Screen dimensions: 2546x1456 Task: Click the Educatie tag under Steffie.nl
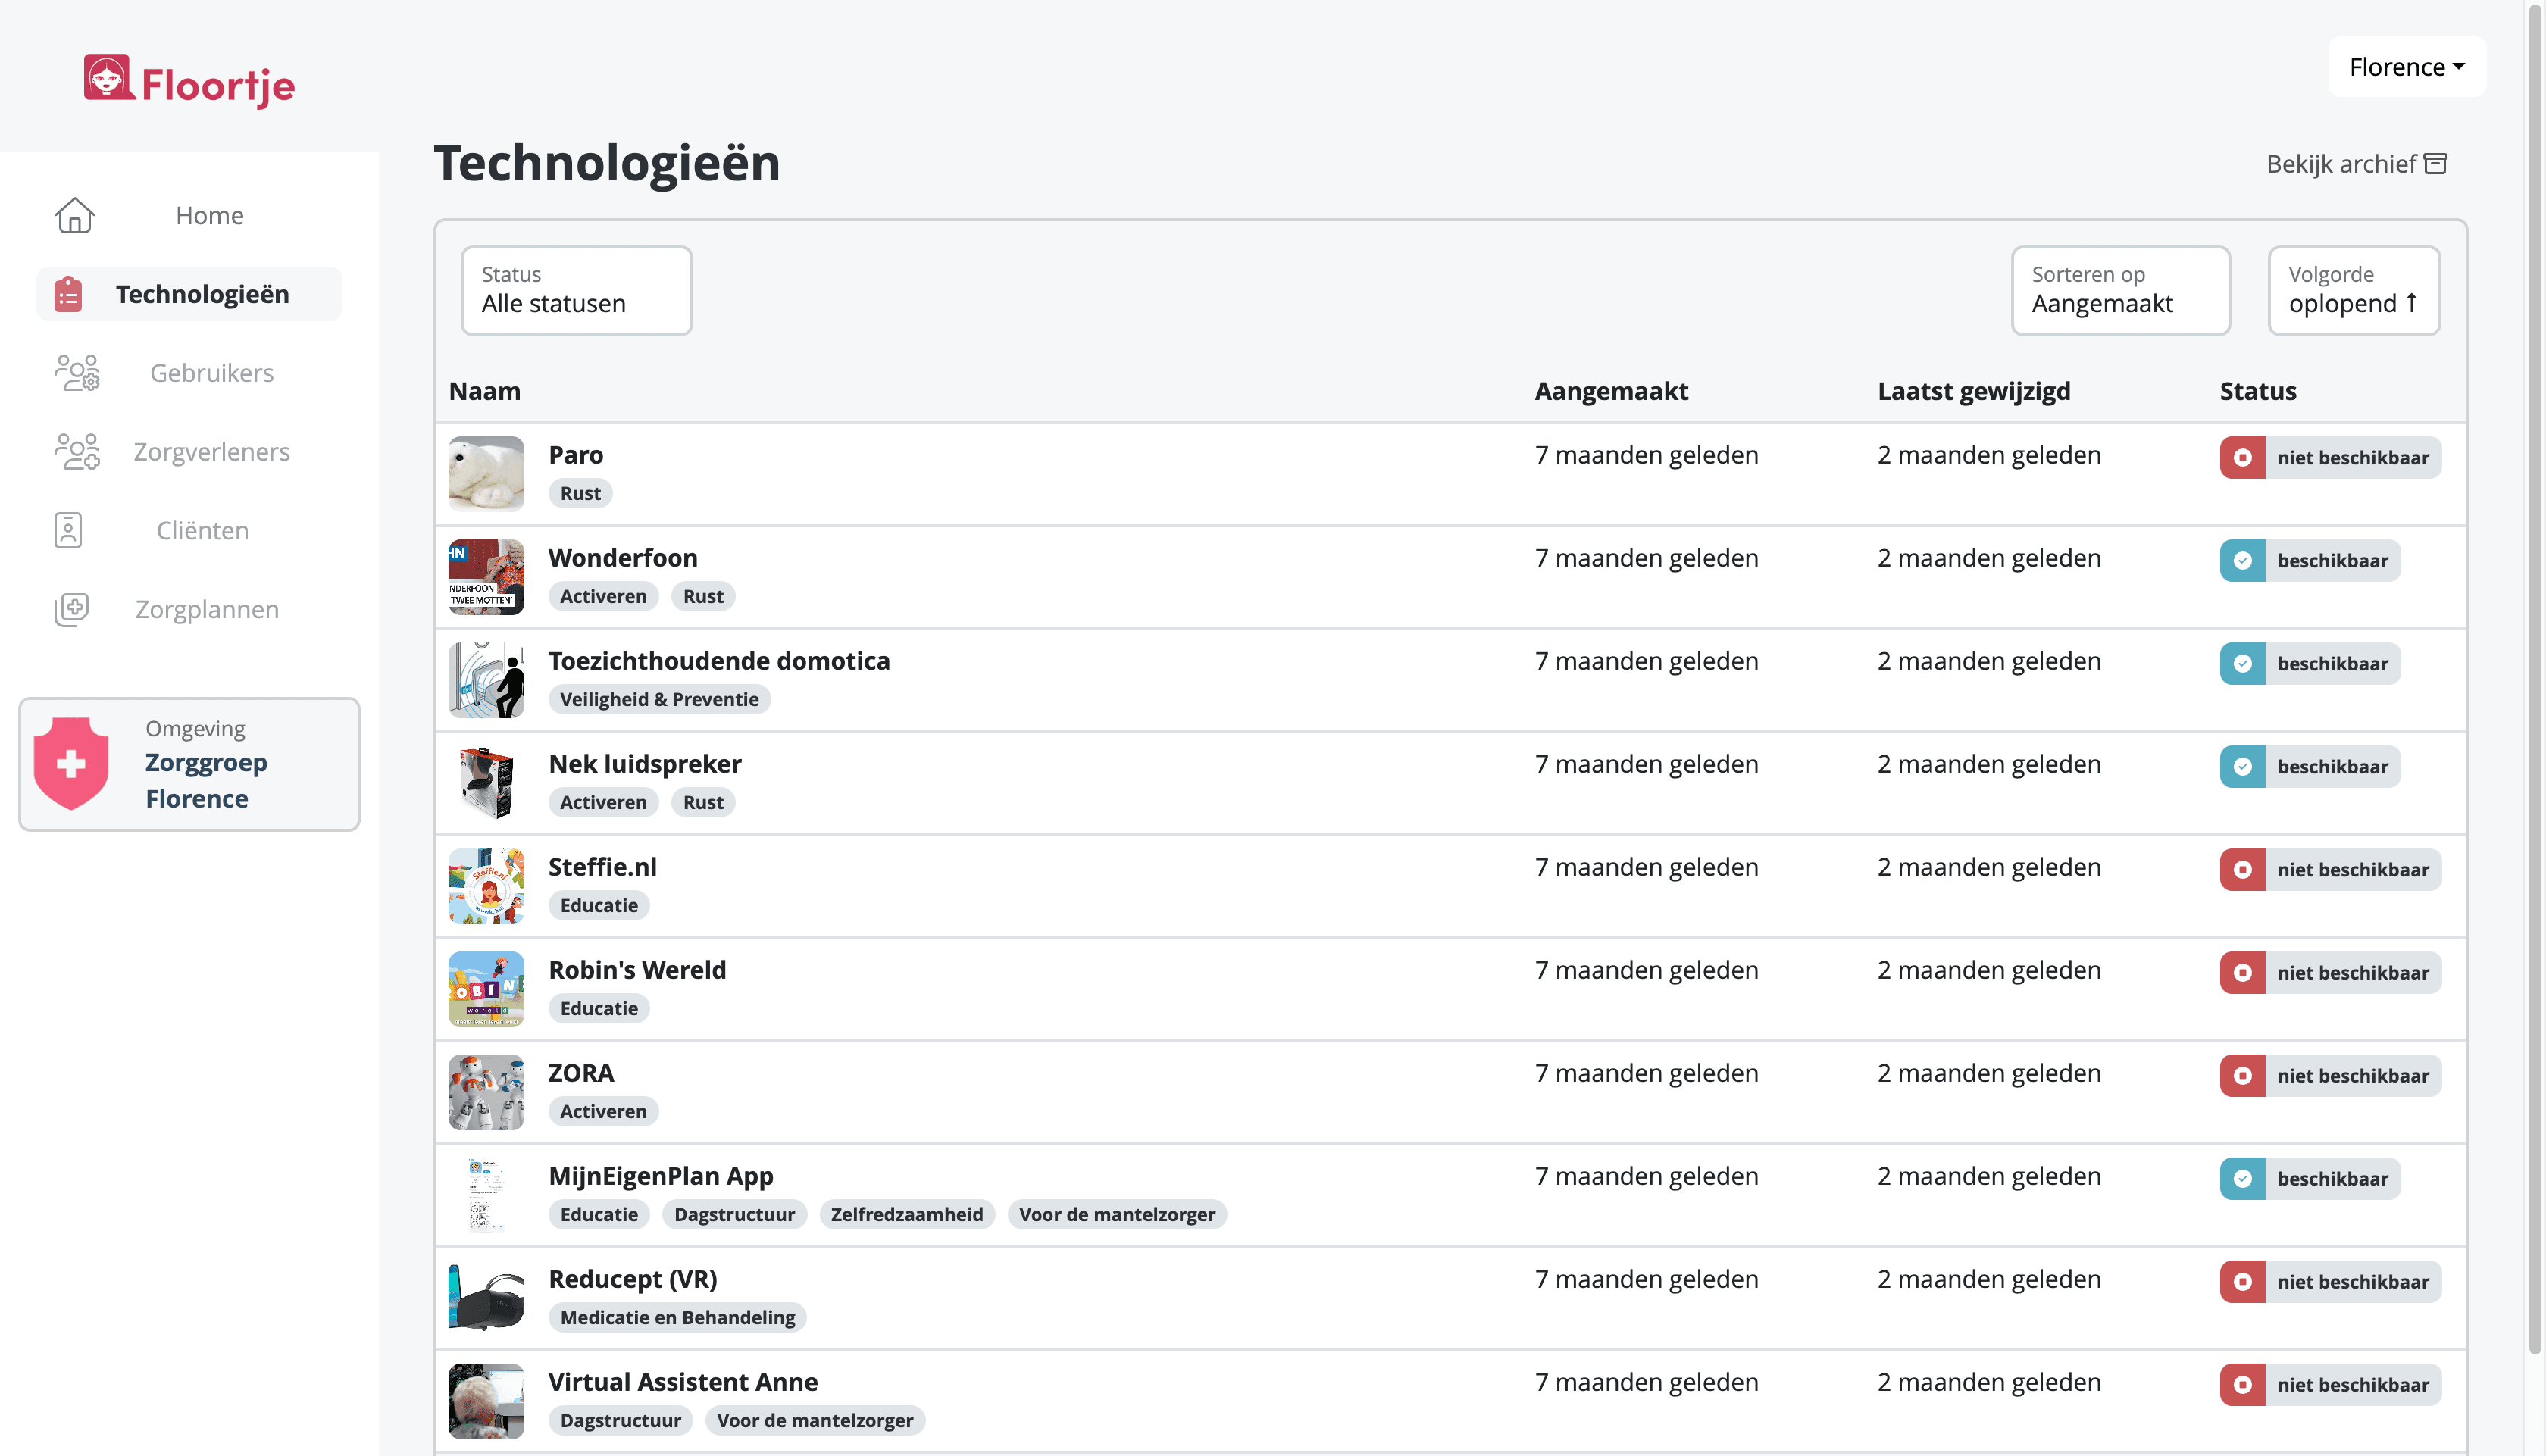(598, 905)
